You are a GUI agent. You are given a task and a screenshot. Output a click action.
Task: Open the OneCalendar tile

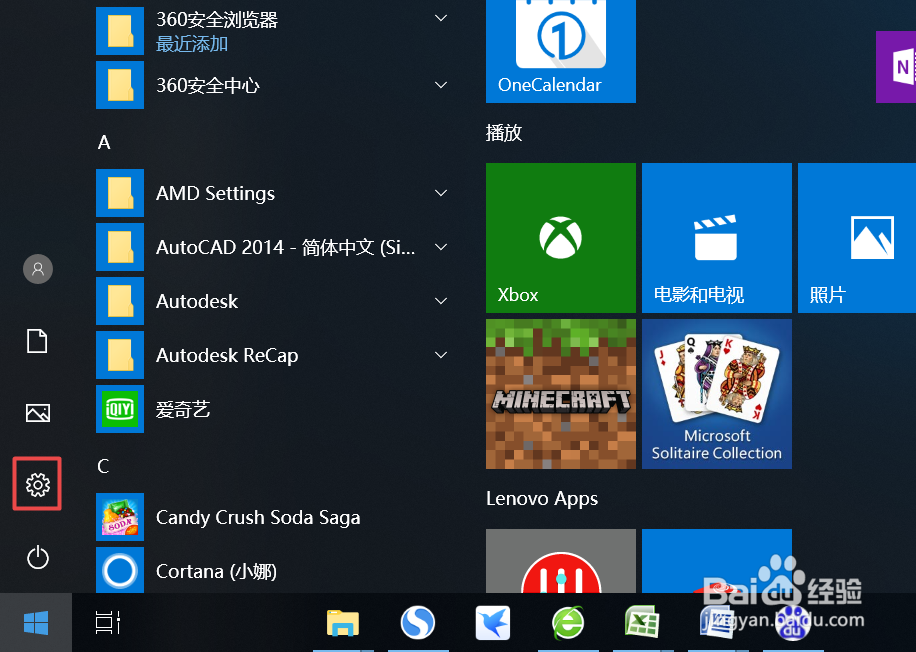pyautogui.click(x=561, y=51)
